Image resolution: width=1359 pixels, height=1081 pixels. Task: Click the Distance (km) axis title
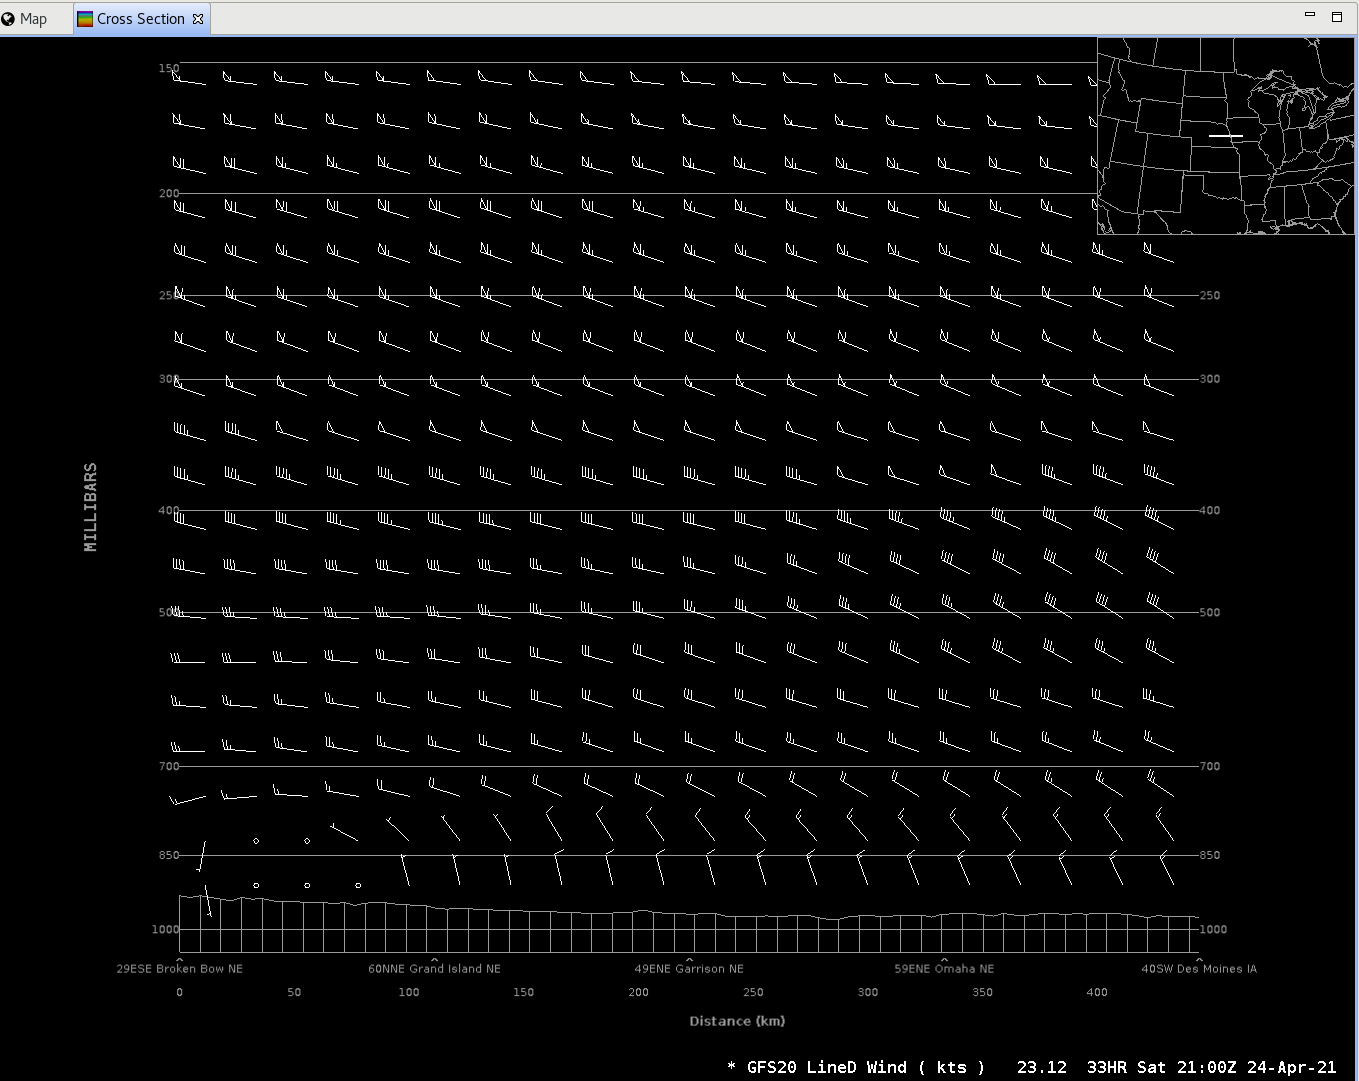click(737, 1021)
